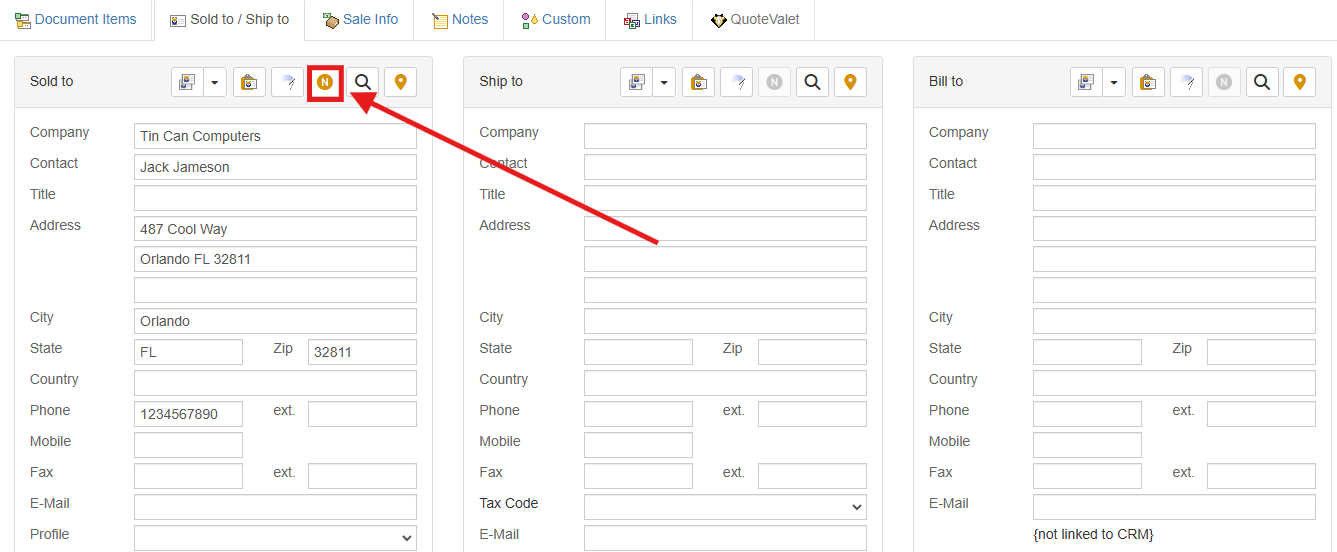
Task: Click the Bill to E-Mail input field
Action: click(x=1174, y=507)
